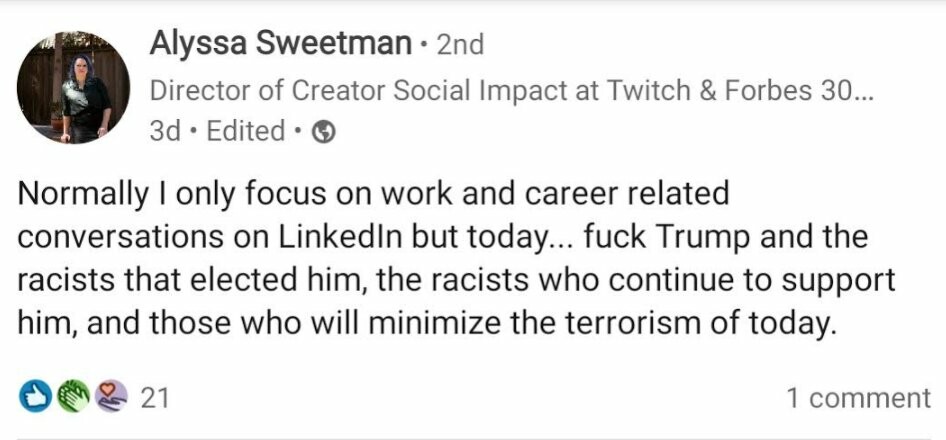Click the 2nd degree connection badge
946x440 pixels.
point(460,44)
